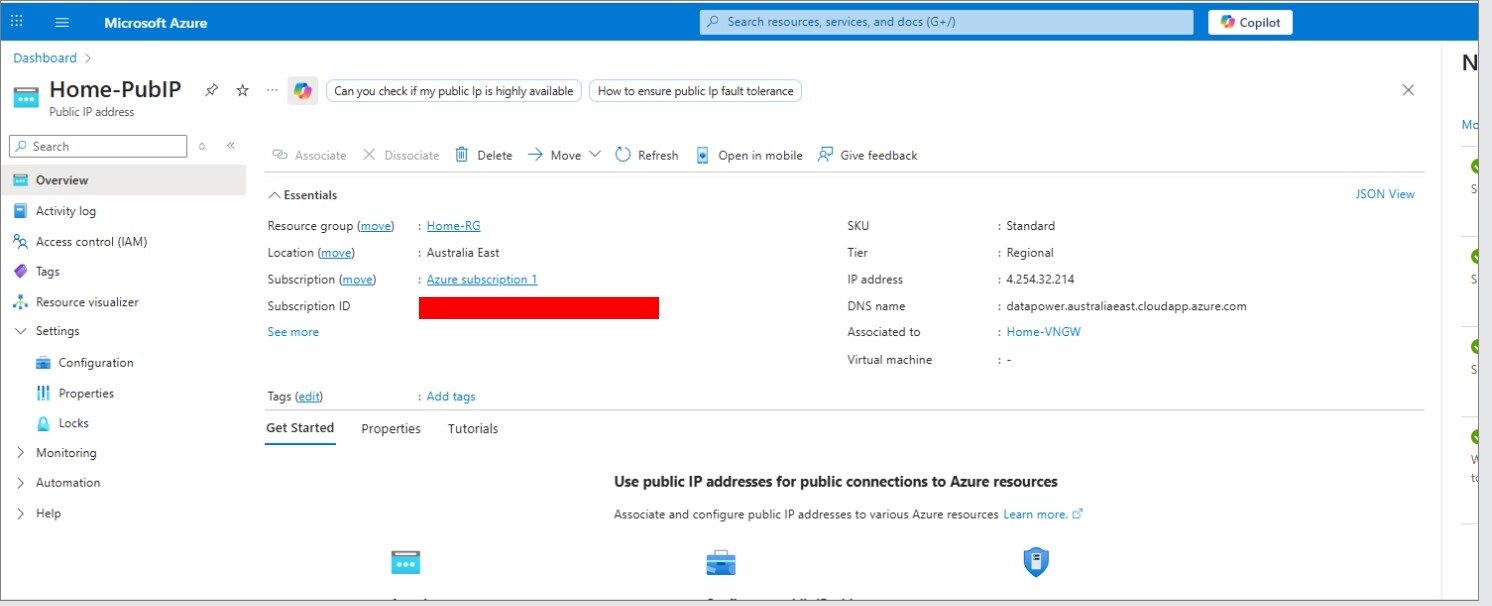Collapse the sidebar with double chevron
Screen dimensions: 1492x606
[230, 146]
